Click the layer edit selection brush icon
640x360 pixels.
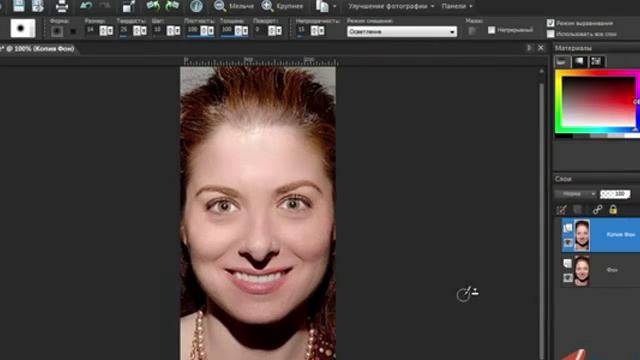(562, 210)
